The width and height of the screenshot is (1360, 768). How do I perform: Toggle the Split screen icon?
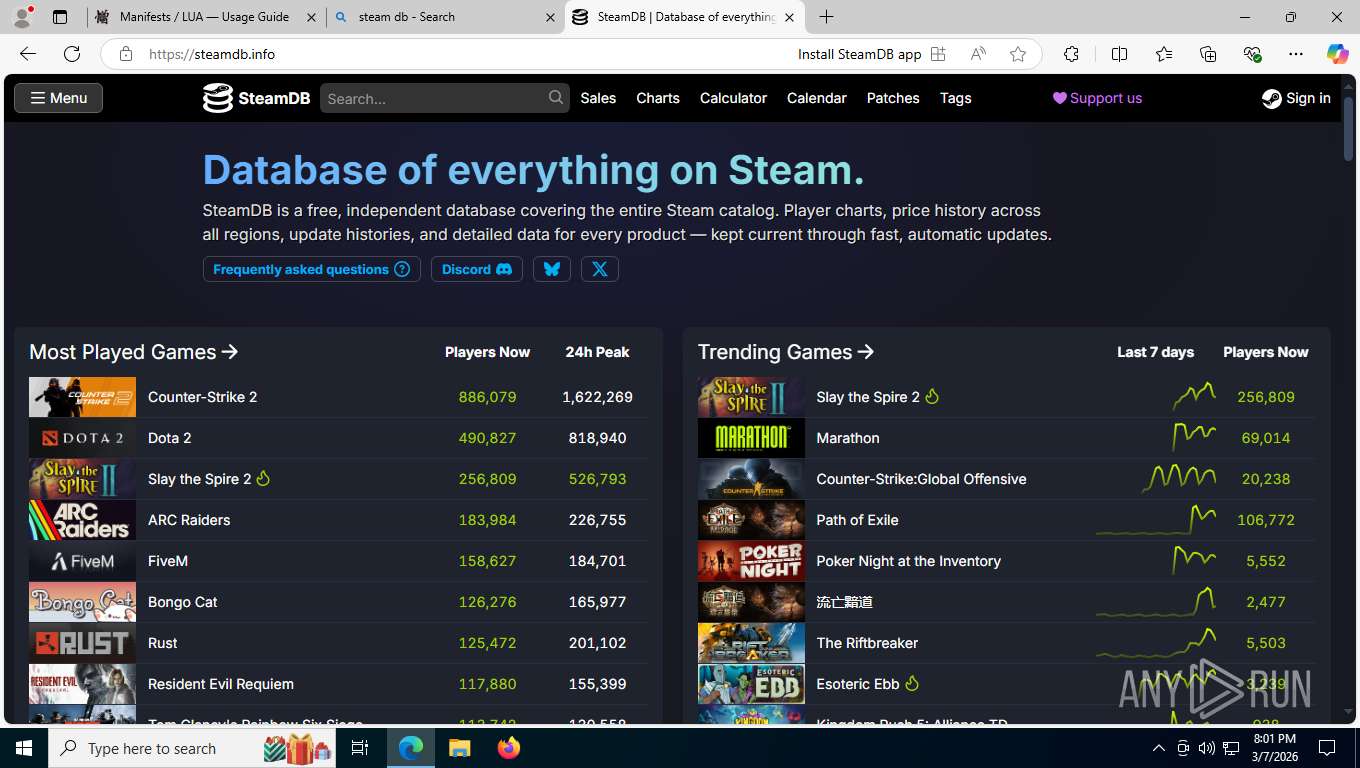coord(1119,54)
